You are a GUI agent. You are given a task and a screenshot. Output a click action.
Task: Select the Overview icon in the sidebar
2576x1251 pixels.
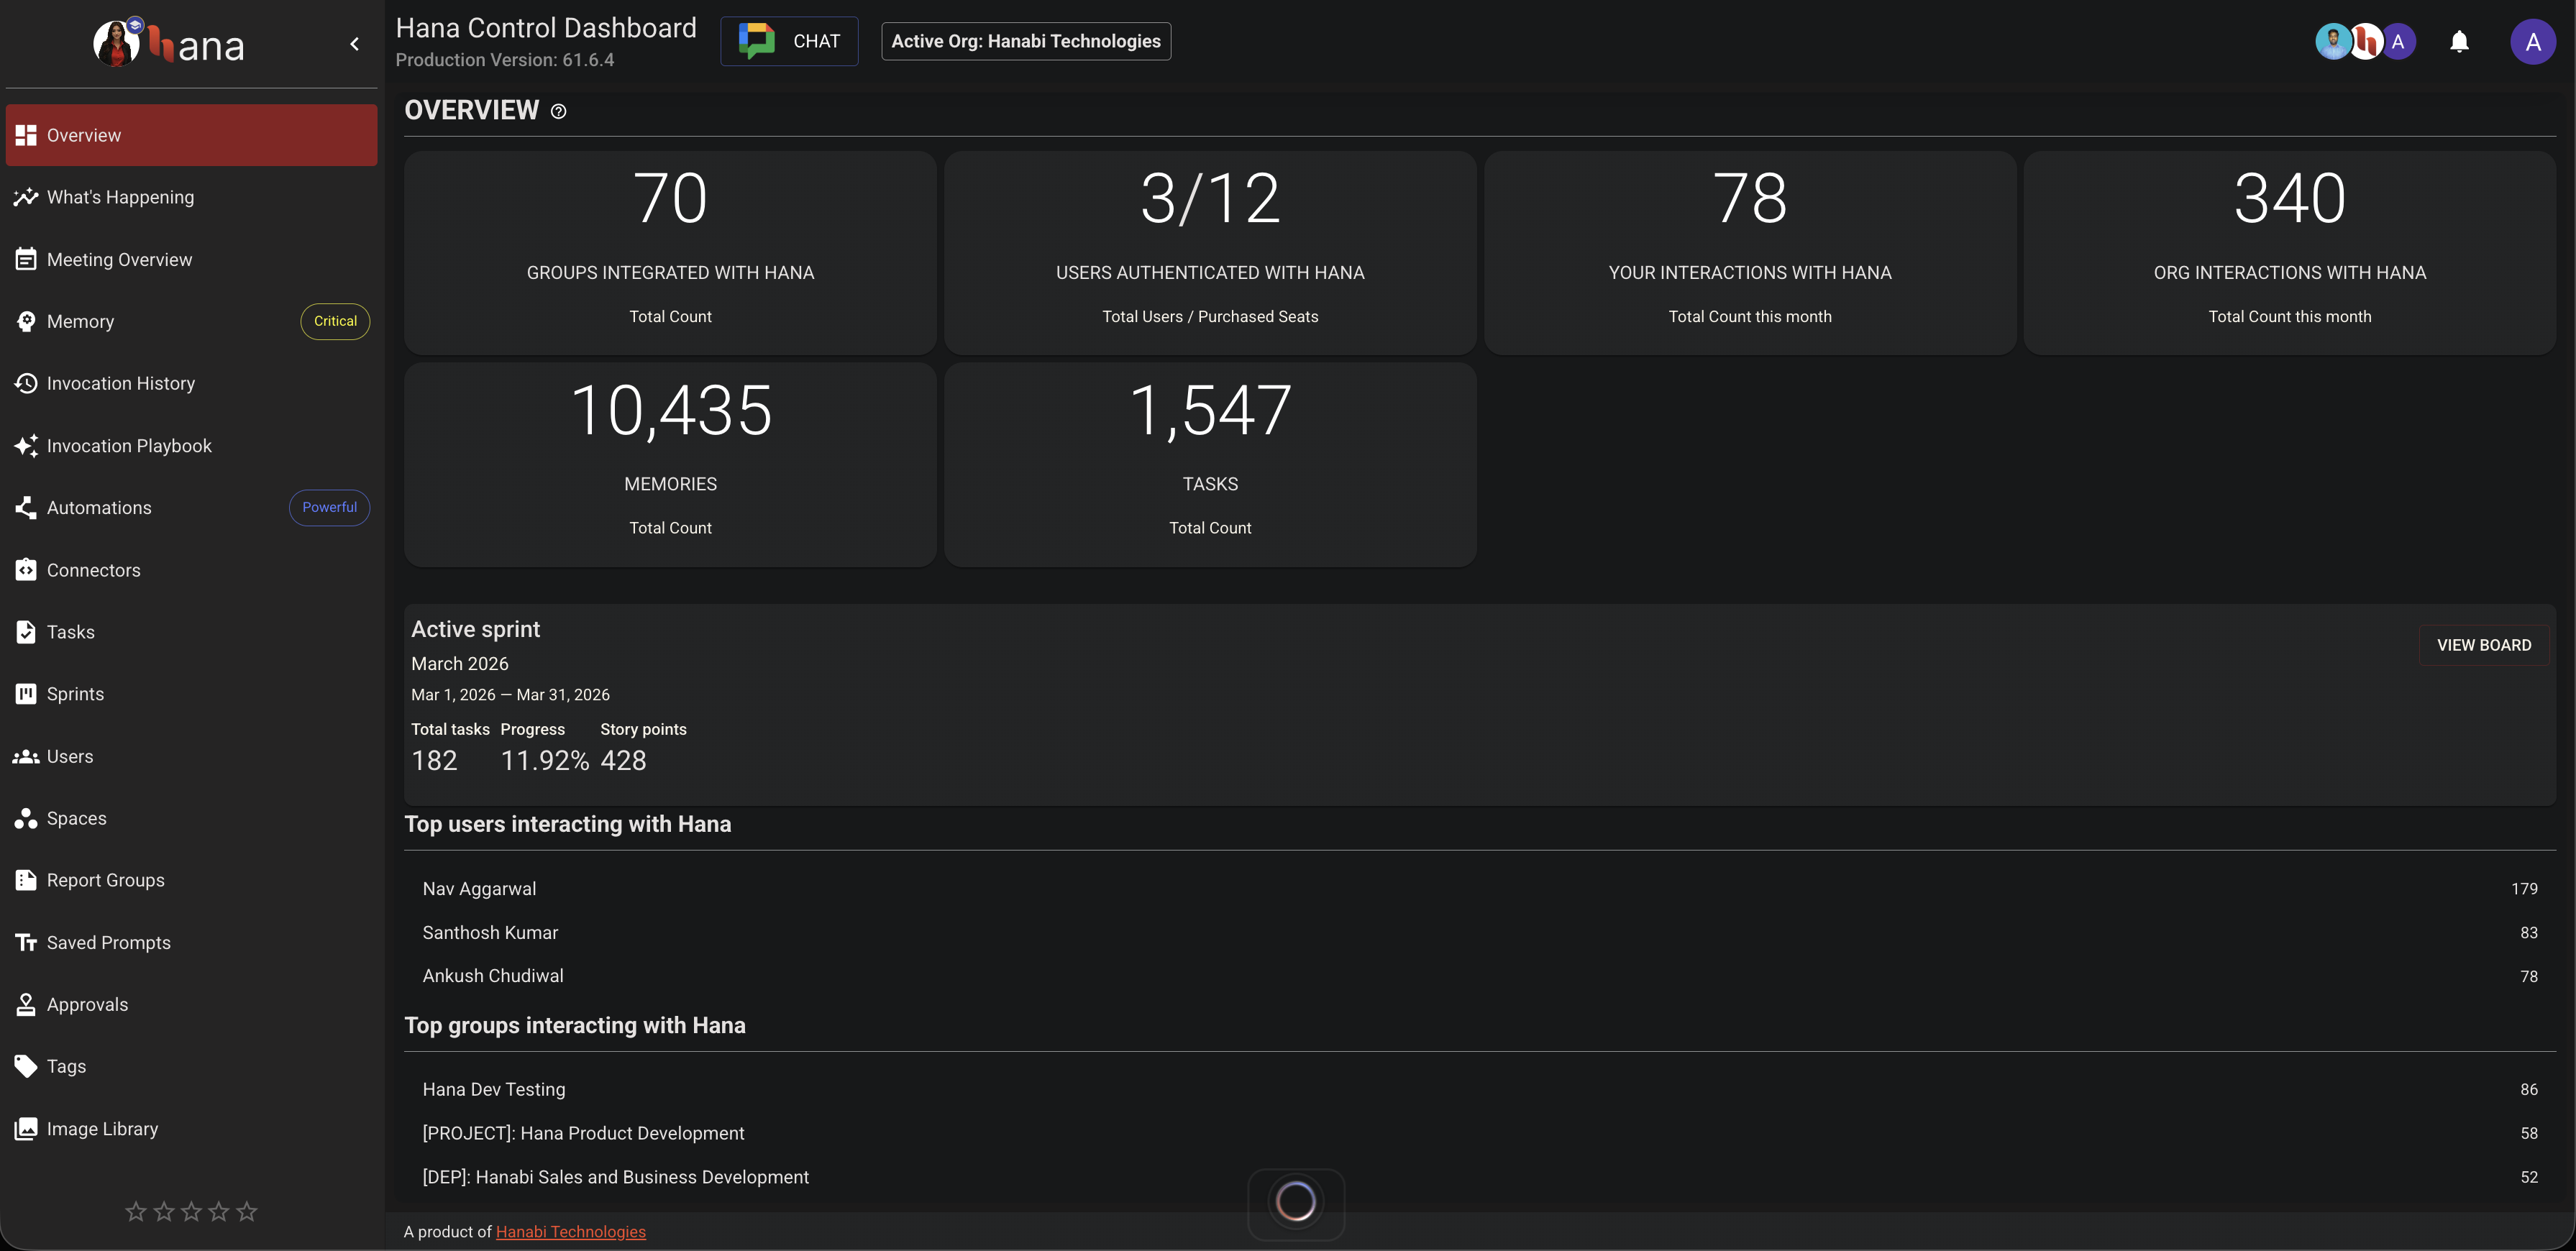pyautogui.click(x=26, y=134)
